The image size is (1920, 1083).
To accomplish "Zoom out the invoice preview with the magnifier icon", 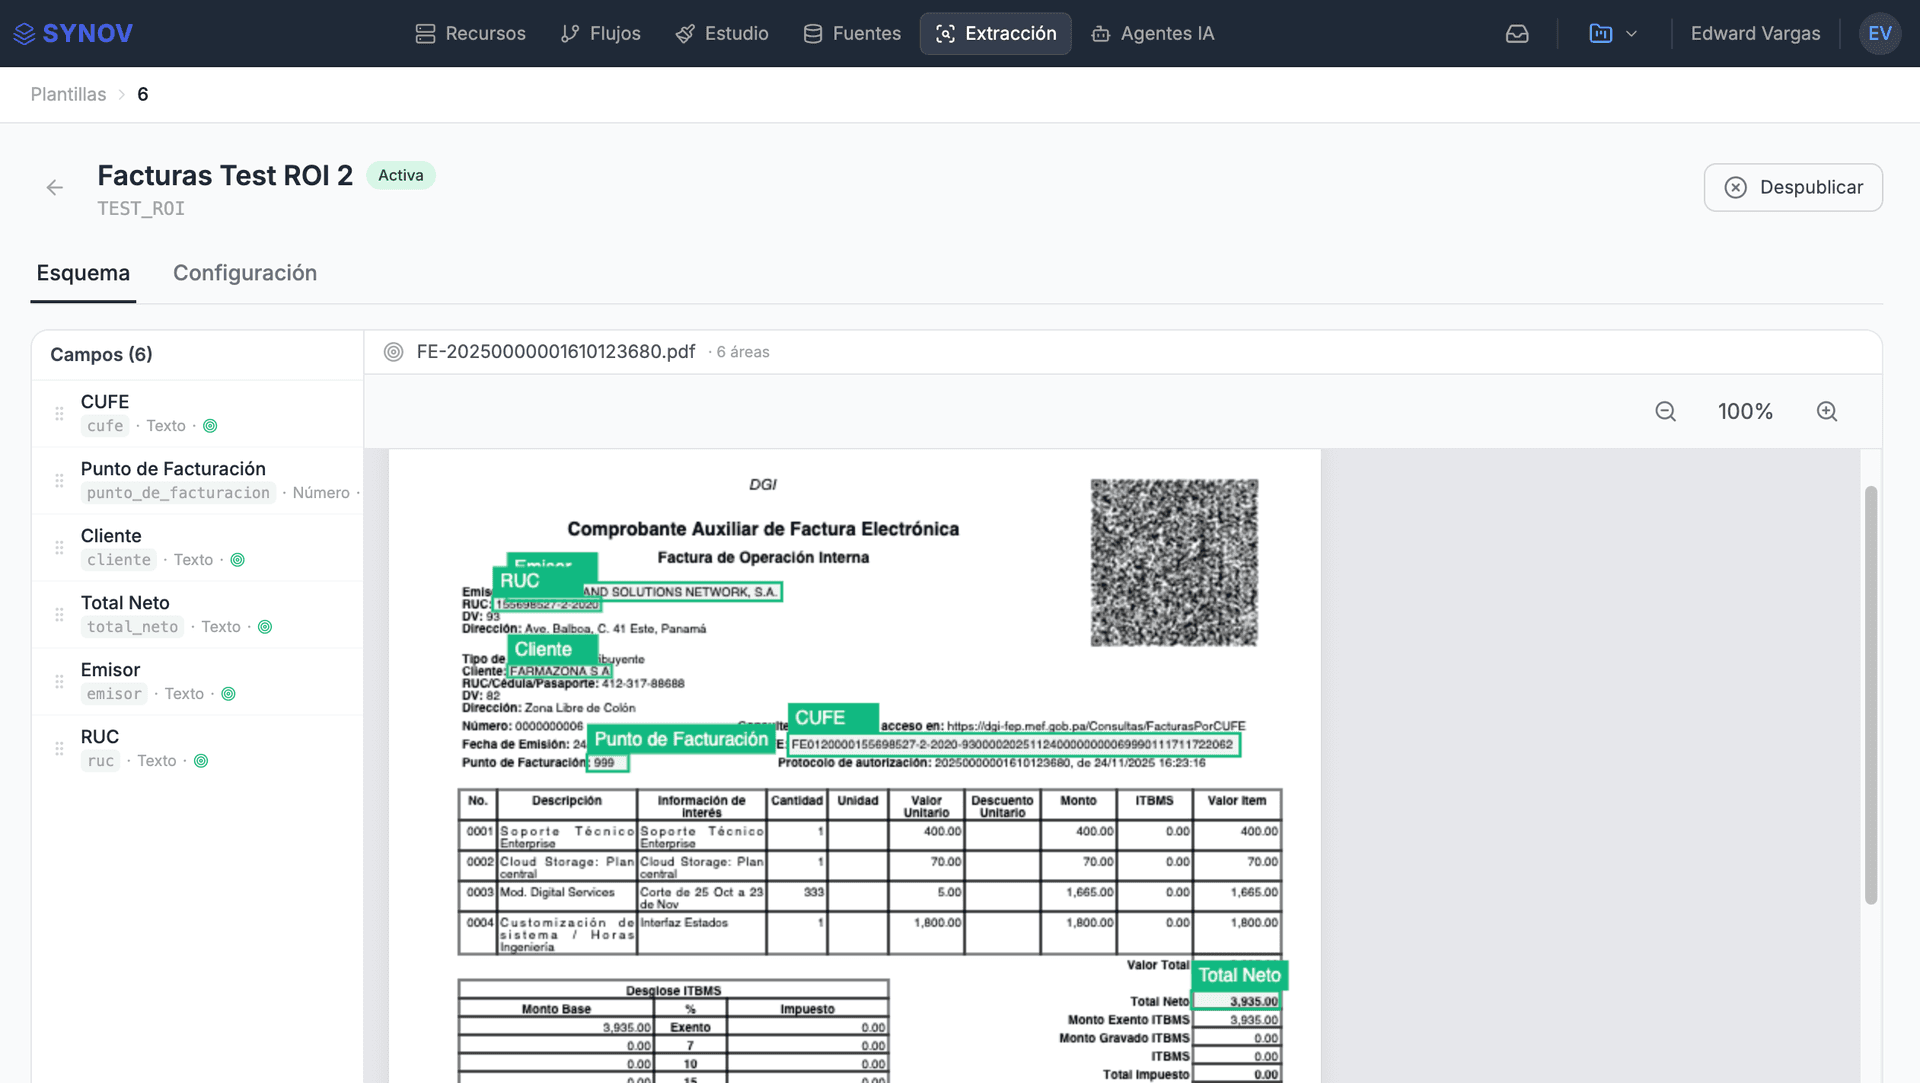I will click(1665, 411).
